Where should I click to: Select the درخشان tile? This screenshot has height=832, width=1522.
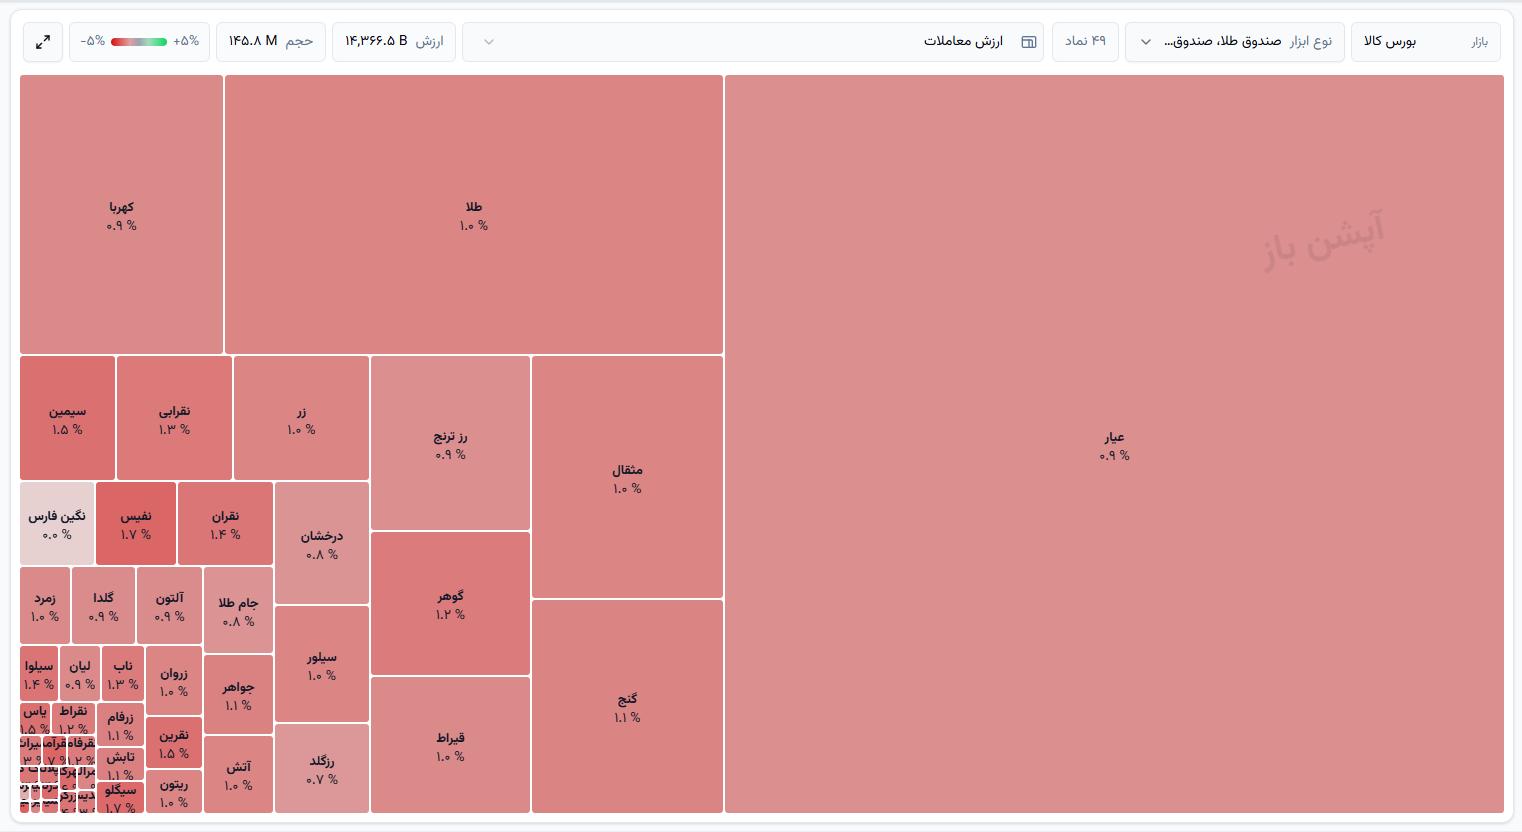coord(322,543)
